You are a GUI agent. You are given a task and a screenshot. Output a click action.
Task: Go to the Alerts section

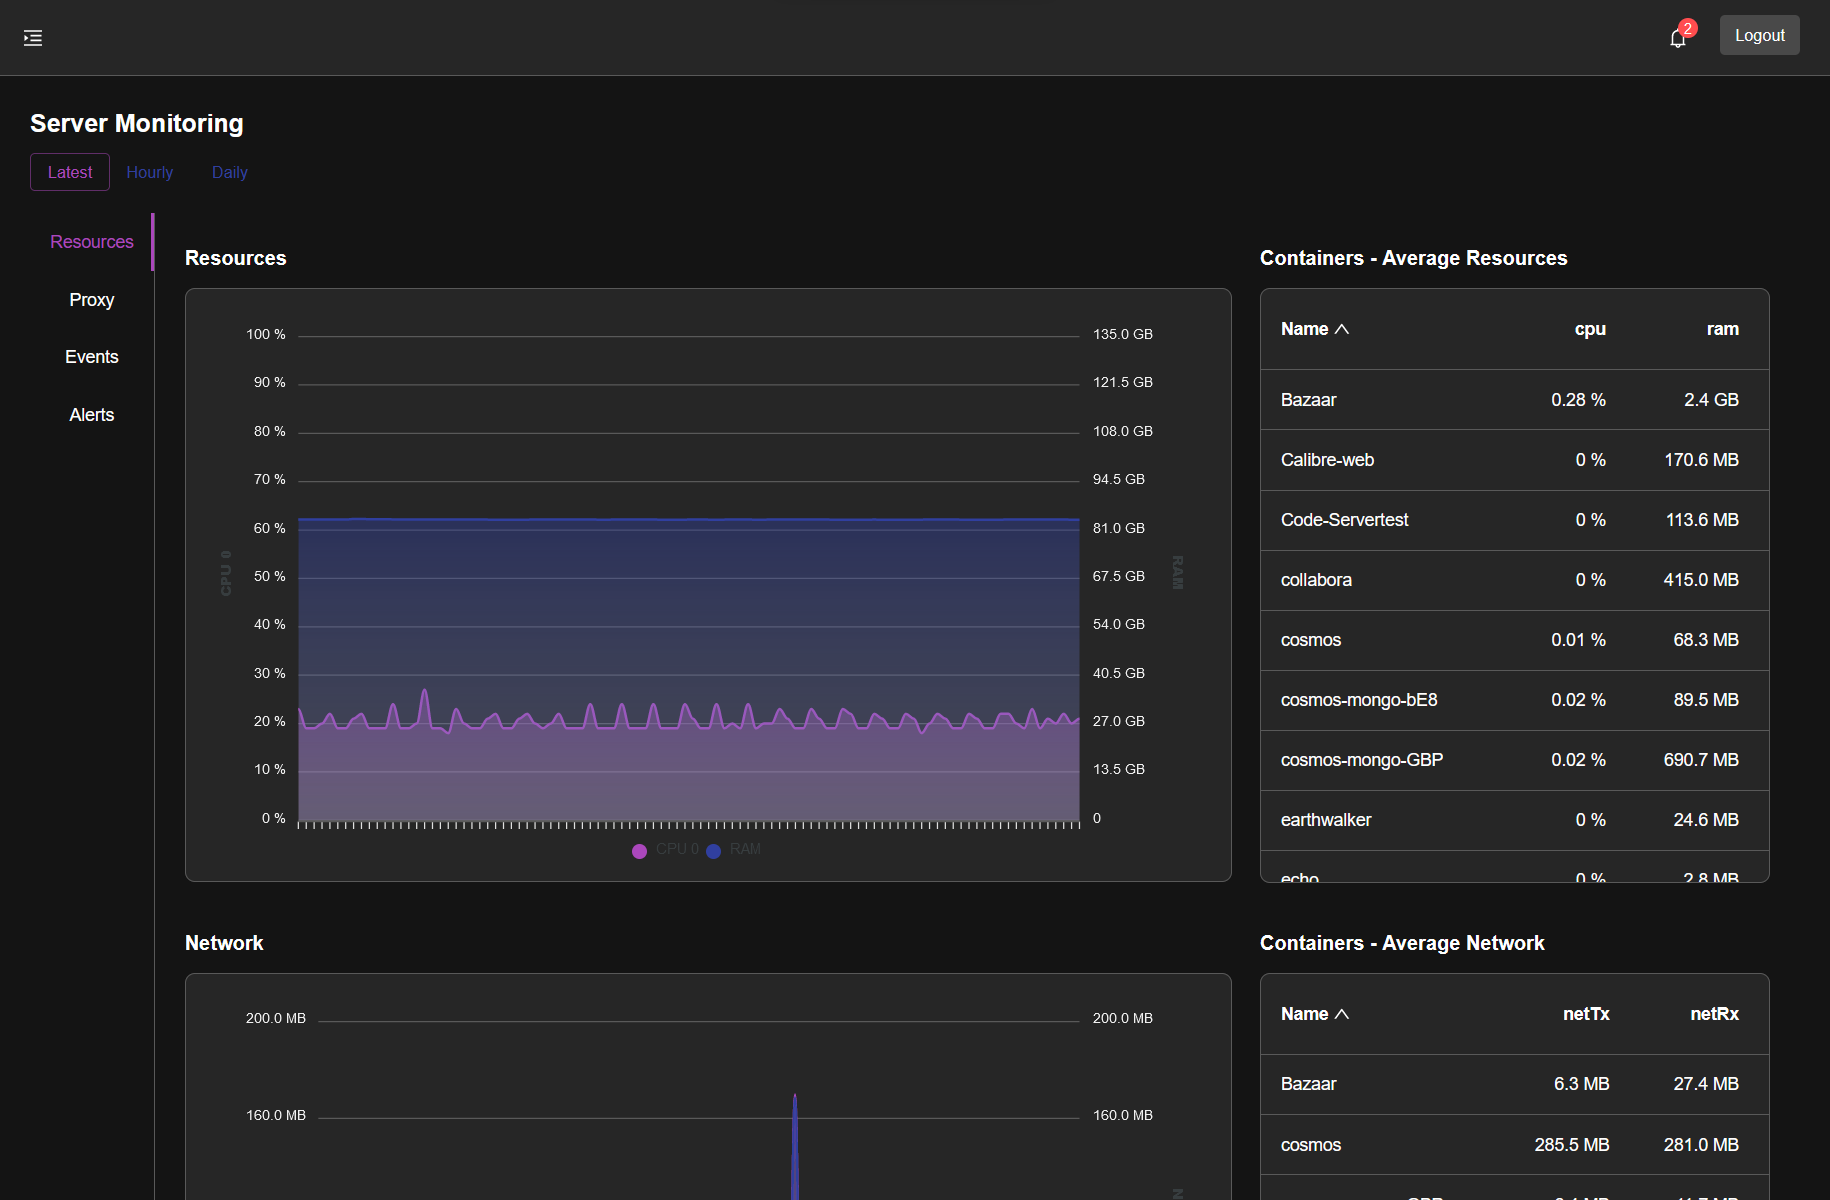(x=91, y=415)
